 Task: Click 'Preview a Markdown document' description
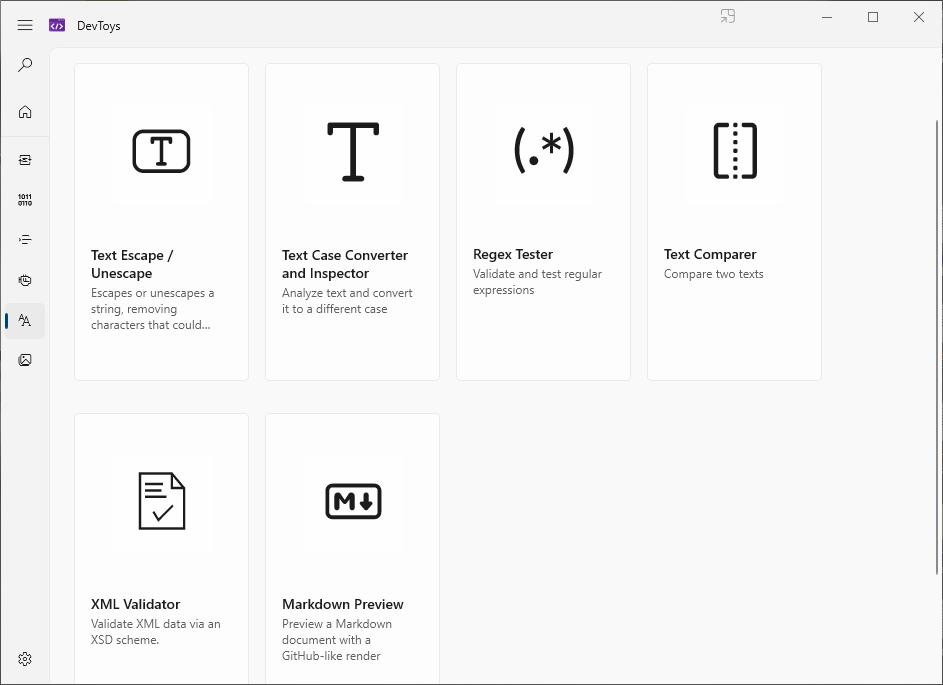pos(337,640)
